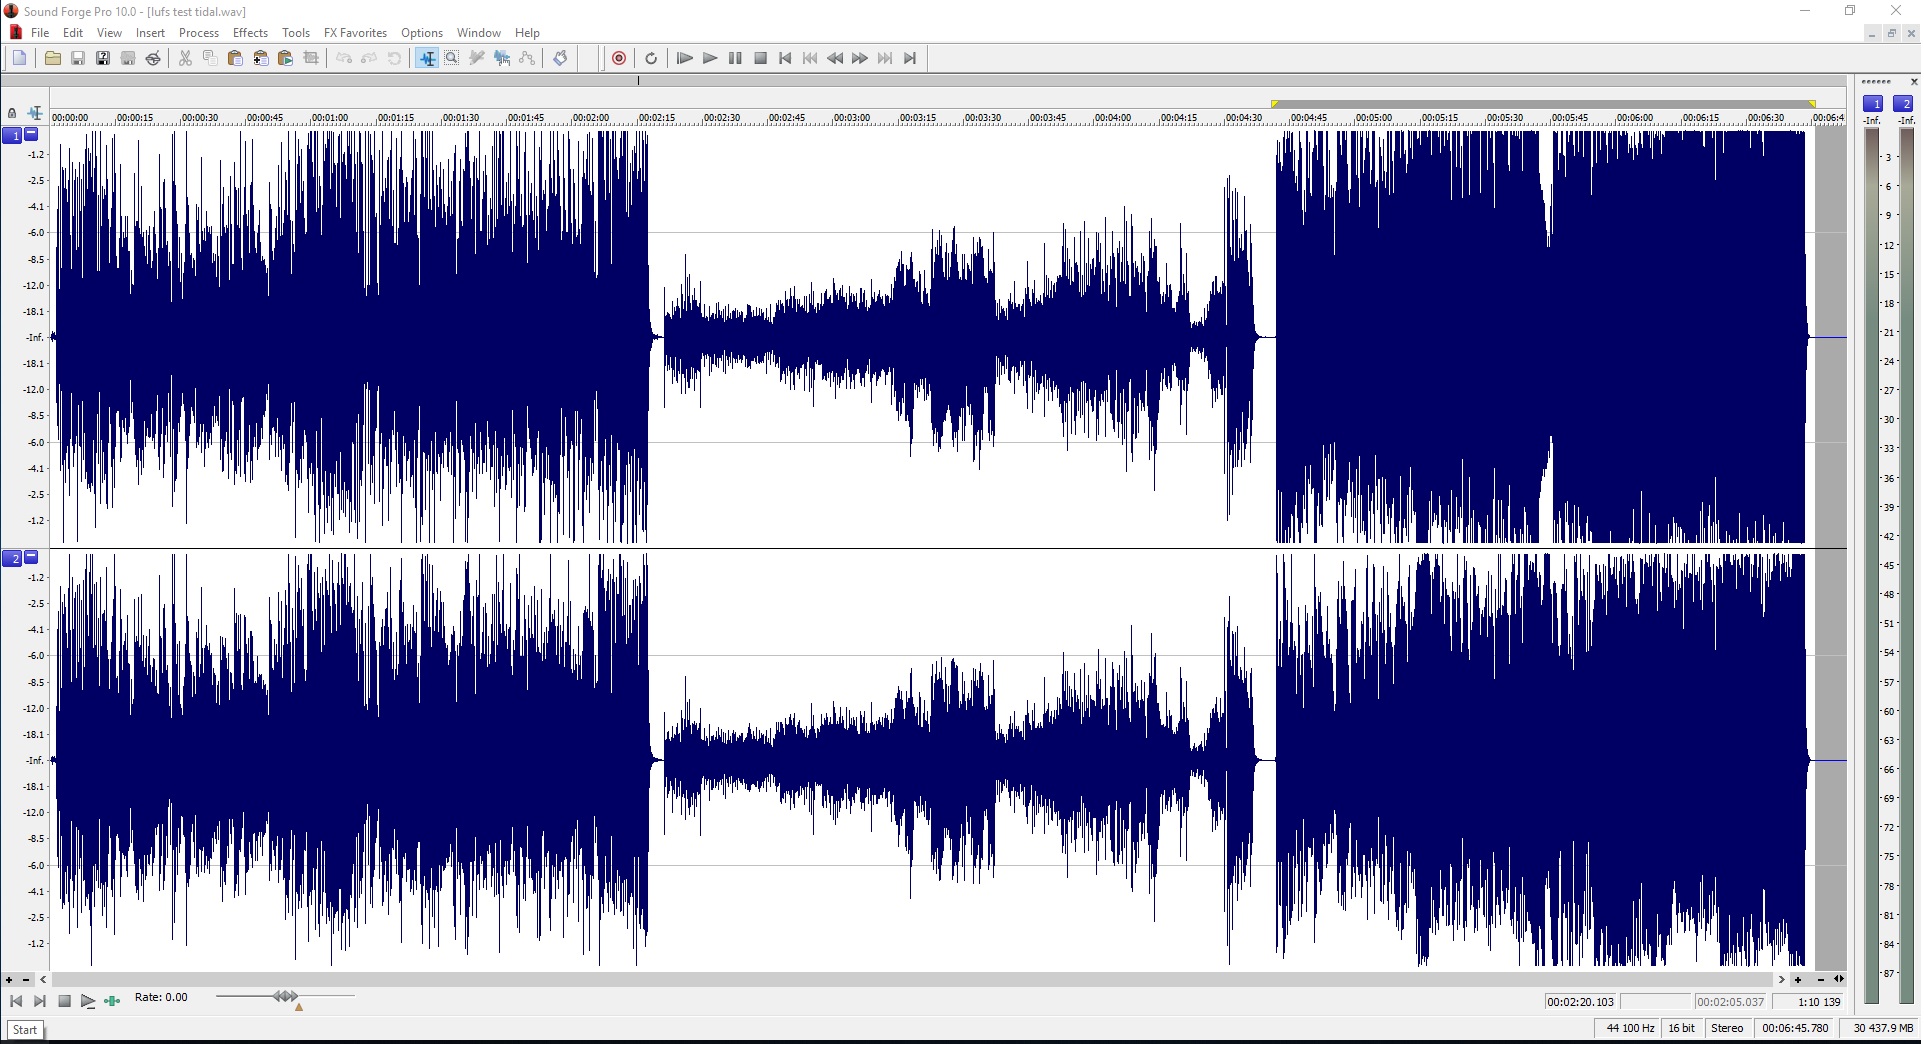This screenshot has height=1044, width=1924.
Task: Stop playback from the transport toolbar
Action: (x=760, y=58)
